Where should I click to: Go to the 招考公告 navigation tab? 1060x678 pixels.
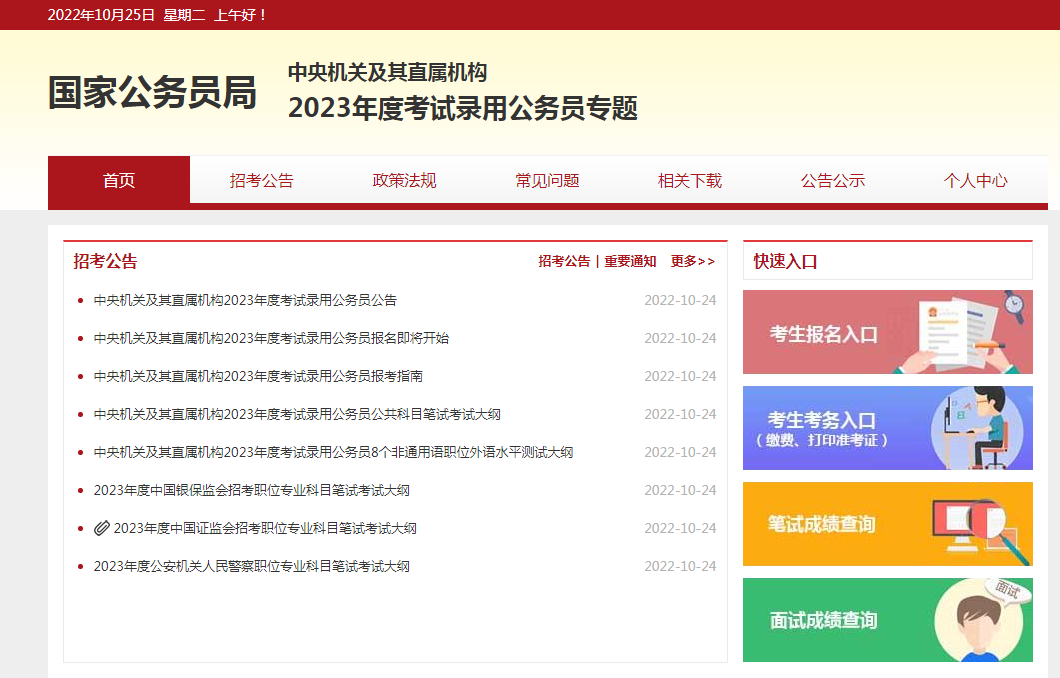[x=262, y=180]
